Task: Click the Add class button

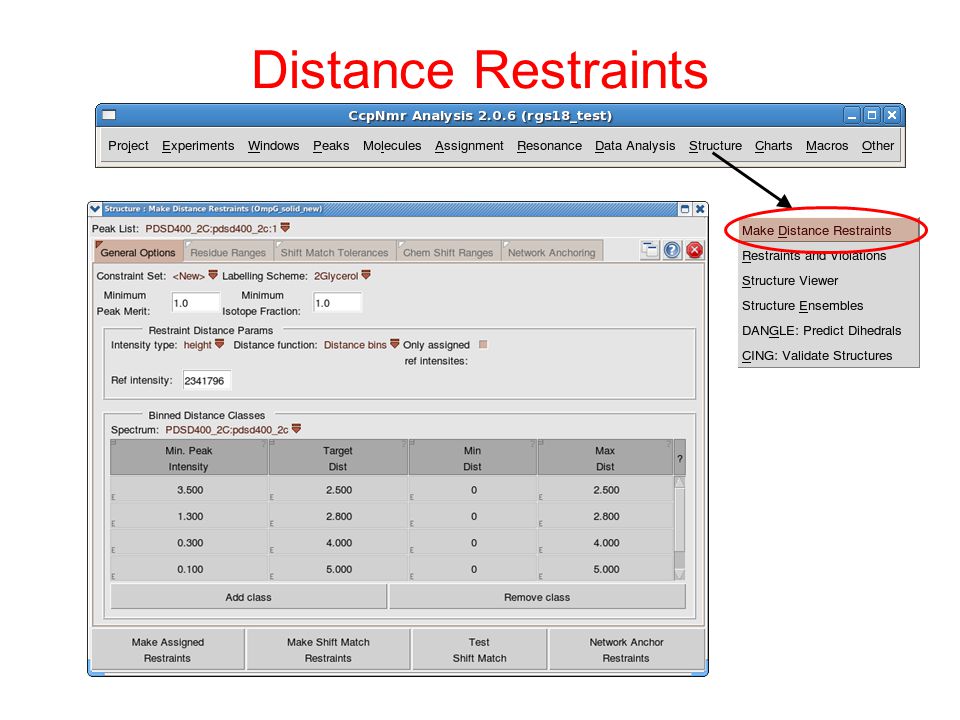Action: 248,597
